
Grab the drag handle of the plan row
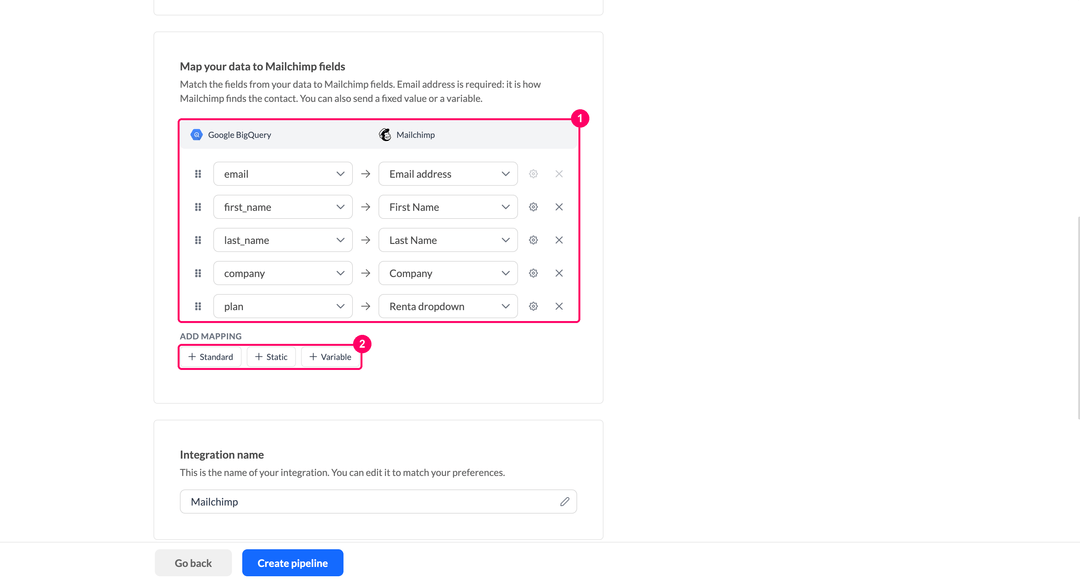[x=198, y=306]
